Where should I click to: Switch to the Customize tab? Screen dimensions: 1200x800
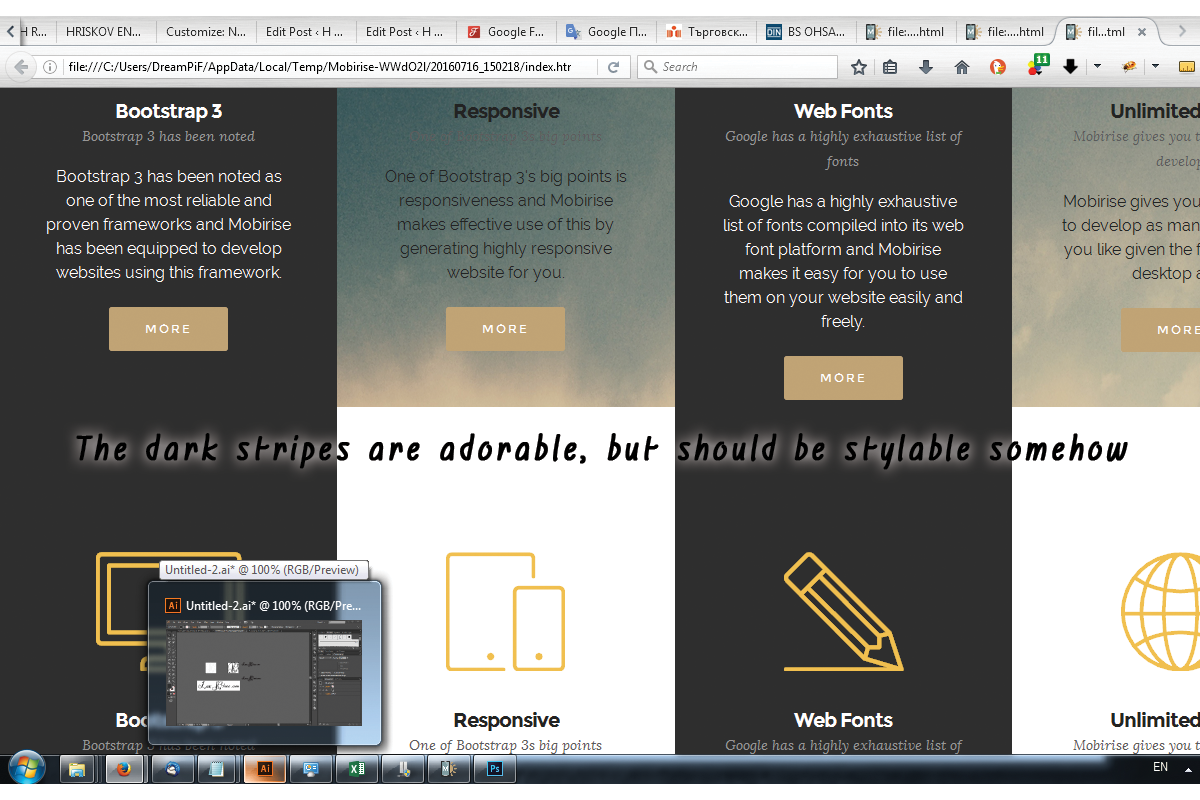(205, 31)
